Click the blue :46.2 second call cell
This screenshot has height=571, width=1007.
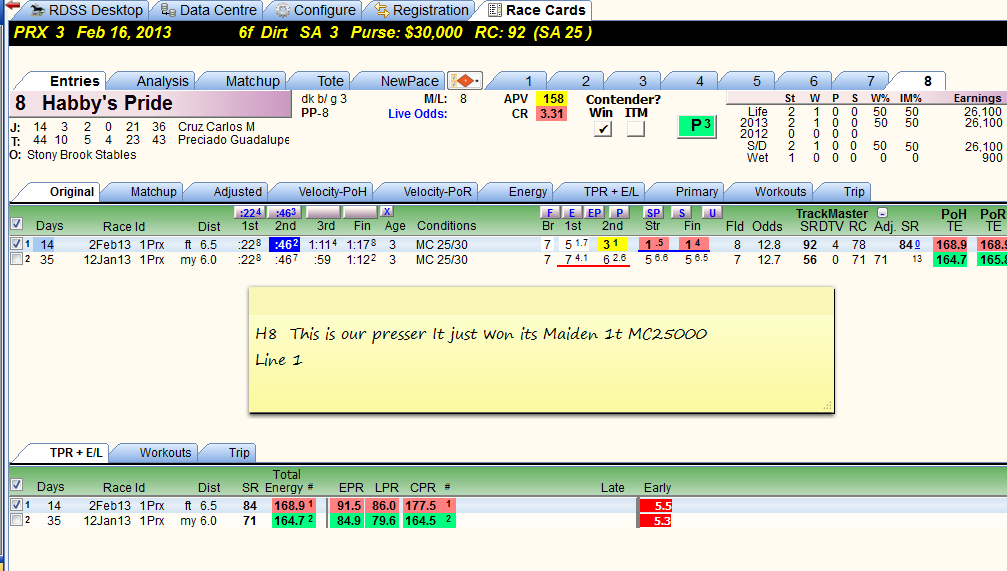coord(285,244)
